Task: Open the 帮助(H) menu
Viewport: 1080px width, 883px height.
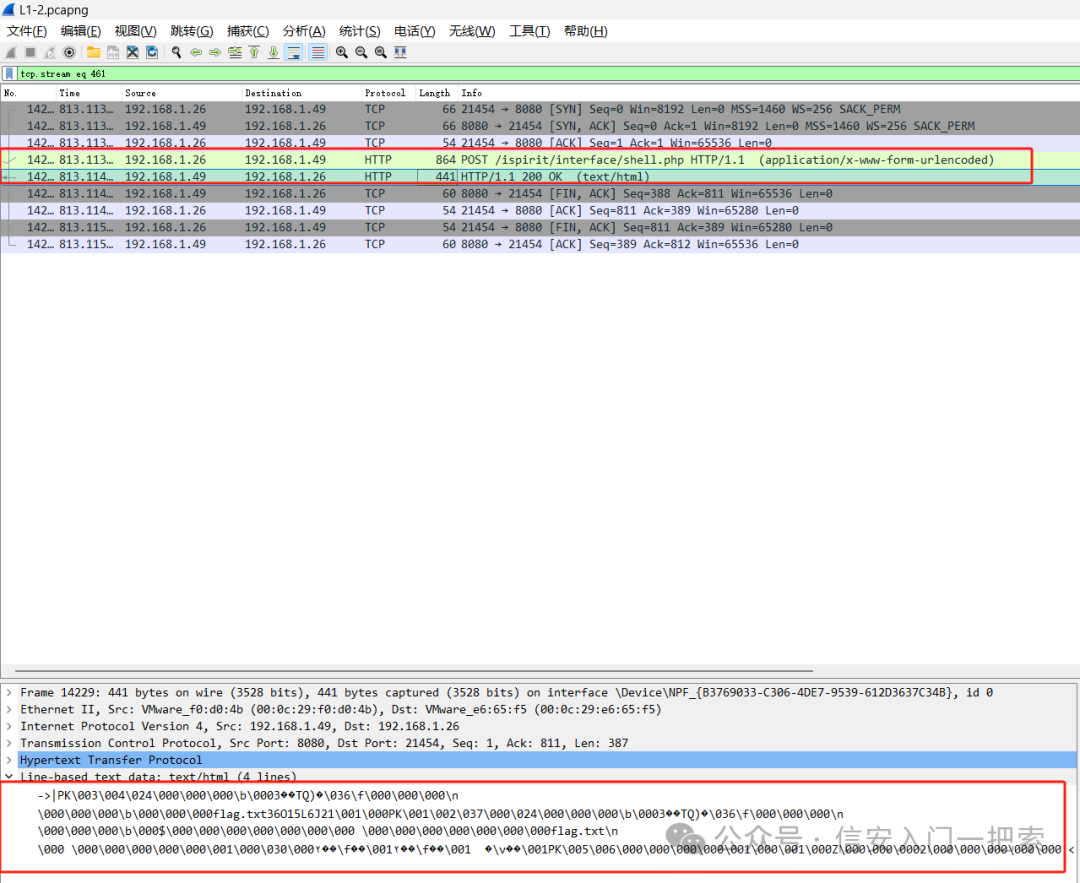Action: [x=585, y=31]
